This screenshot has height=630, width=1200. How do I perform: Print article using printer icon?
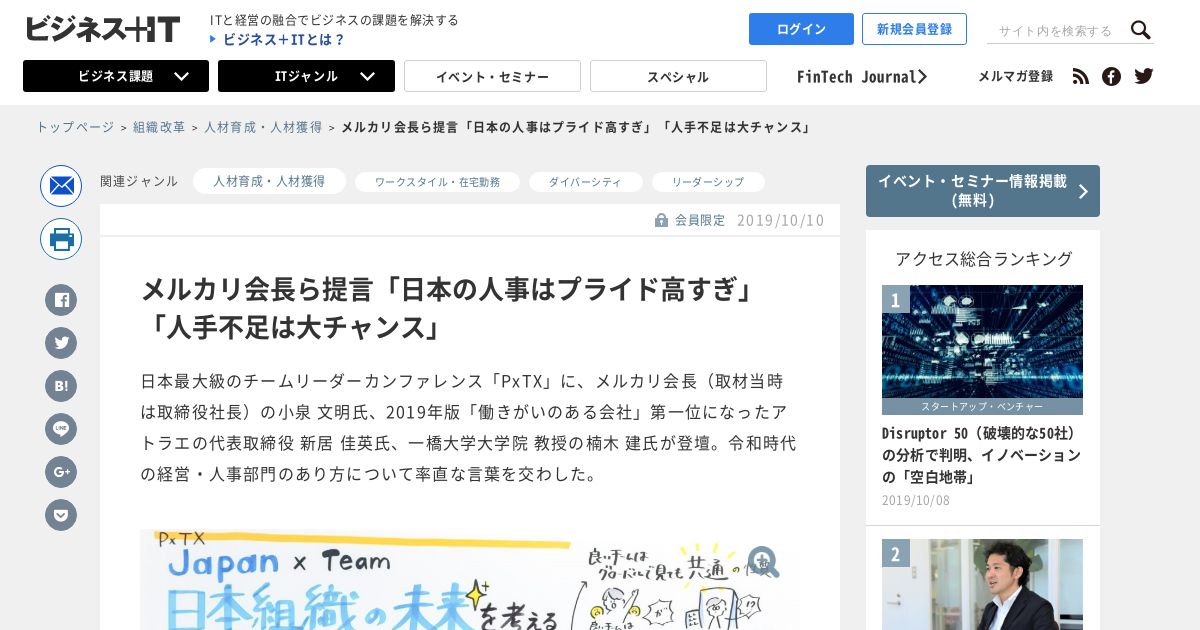click(61, 239)
